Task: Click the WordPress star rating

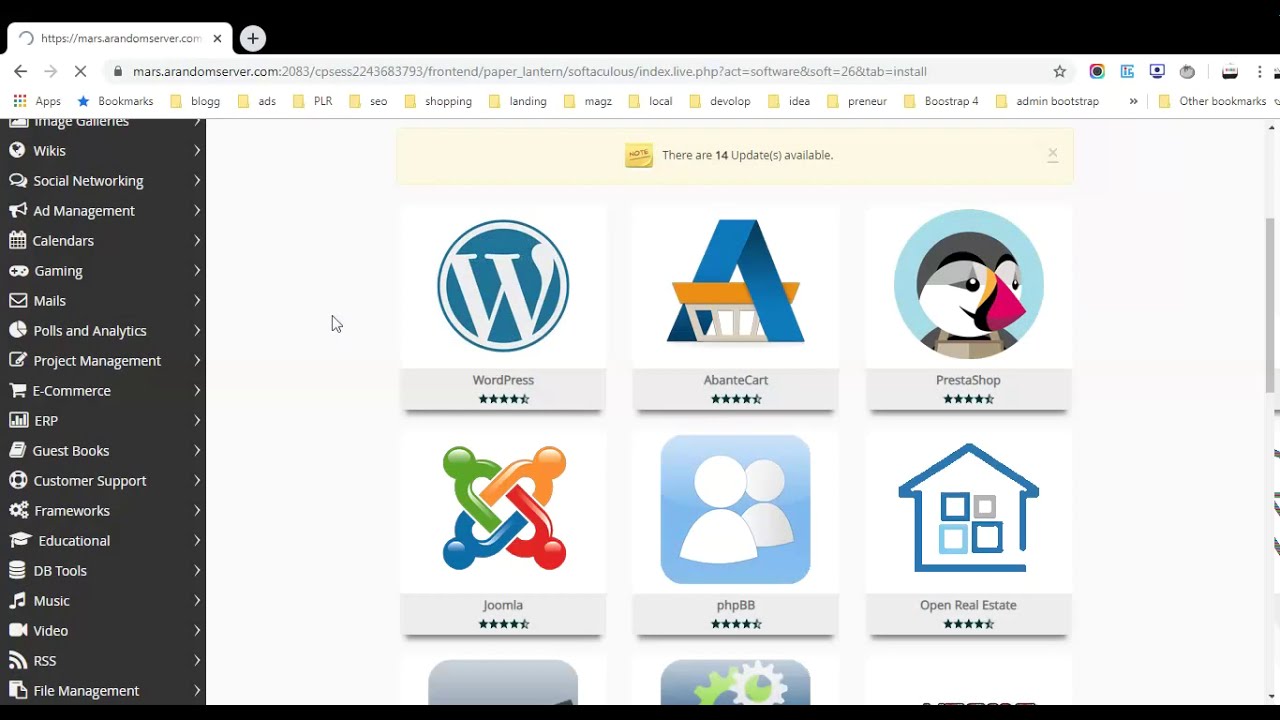Action: [503, 399]
